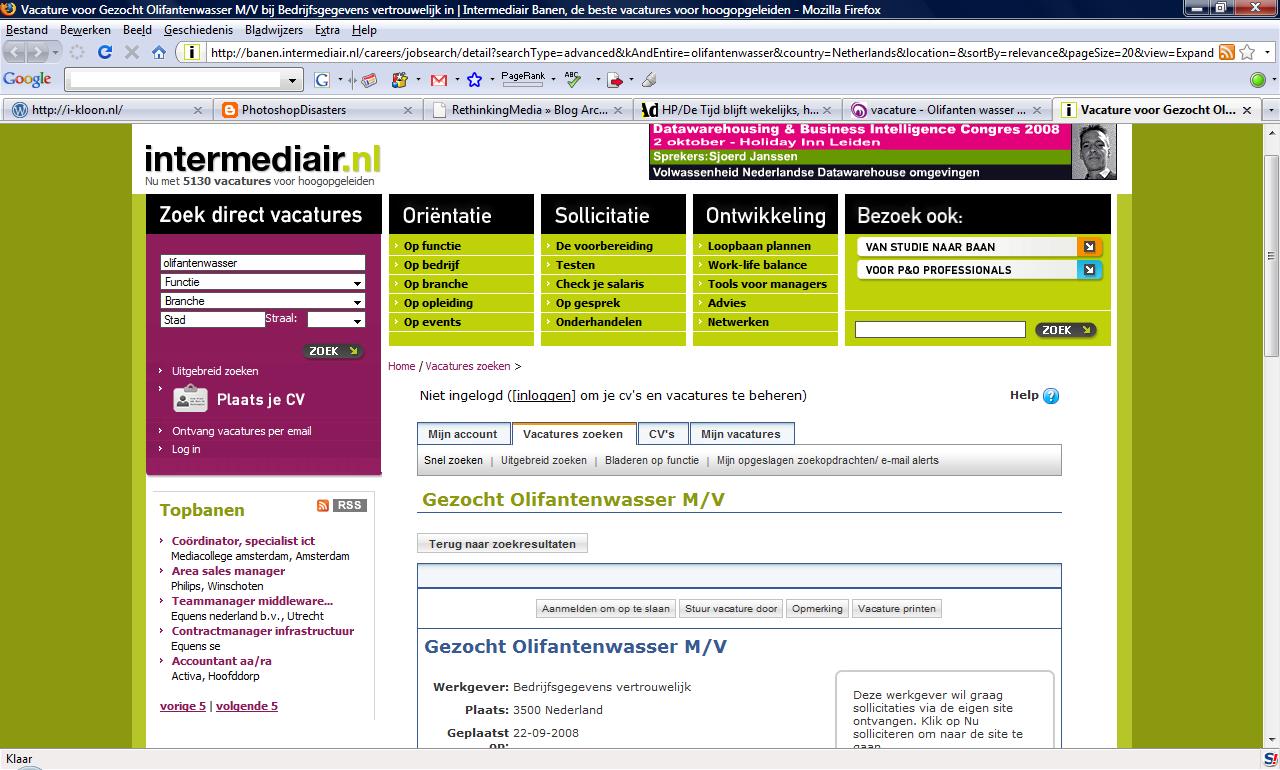Click the browser Reload button
Image resolution: width=1280 pixels, height=770 pixels.
[104, 52]
